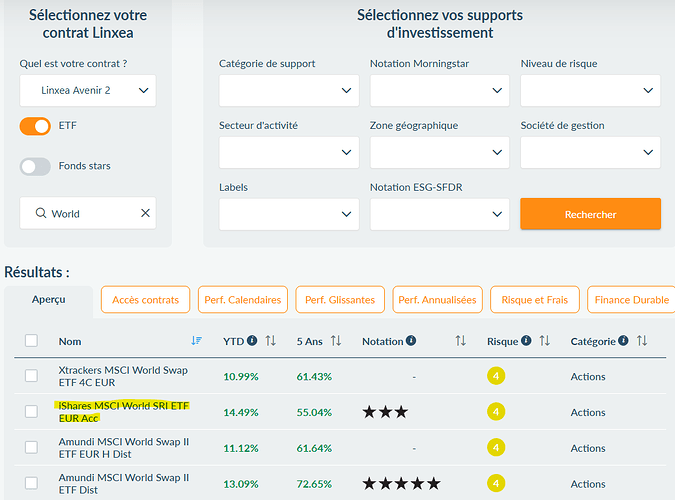Check the Amundi MSCI World Swap II ETF Dist checkbox
The height and width of the screenshot is (500, 675).
pyautogui.click(x=31, y=483)
